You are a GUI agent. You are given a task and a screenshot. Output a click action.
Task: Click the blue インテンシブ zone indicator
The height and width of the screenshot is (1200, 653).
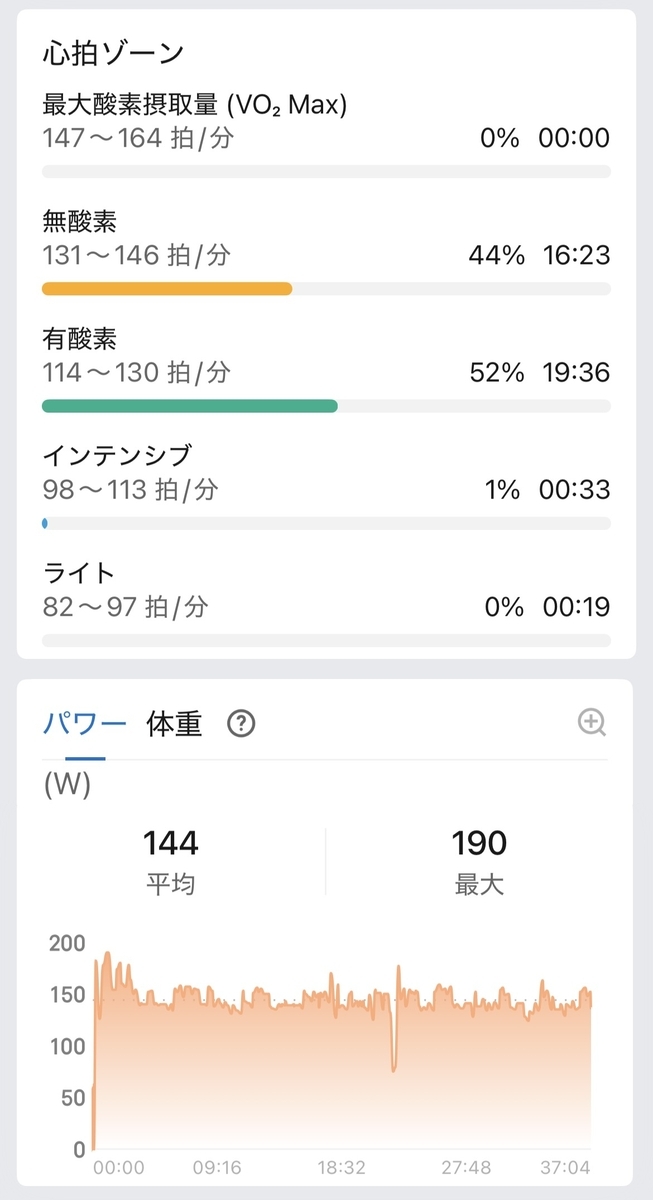45,523
